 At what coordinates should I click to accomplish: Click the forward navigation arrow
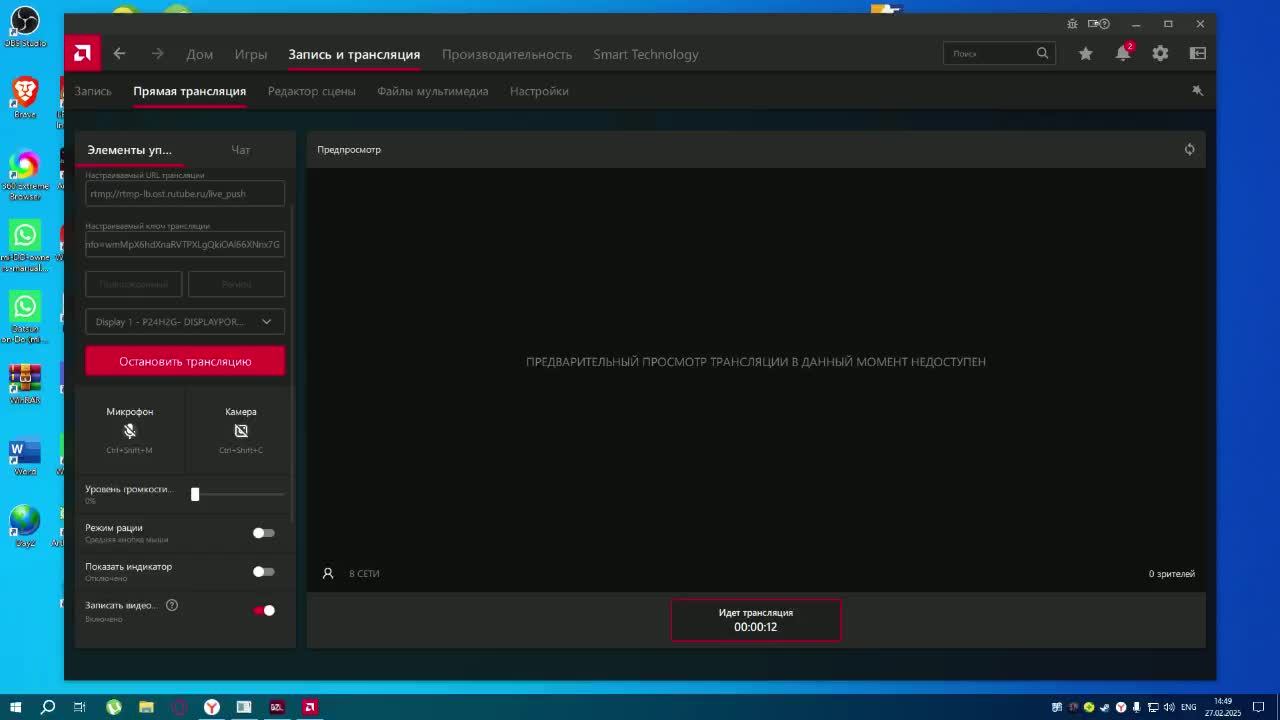pos(157,54)
